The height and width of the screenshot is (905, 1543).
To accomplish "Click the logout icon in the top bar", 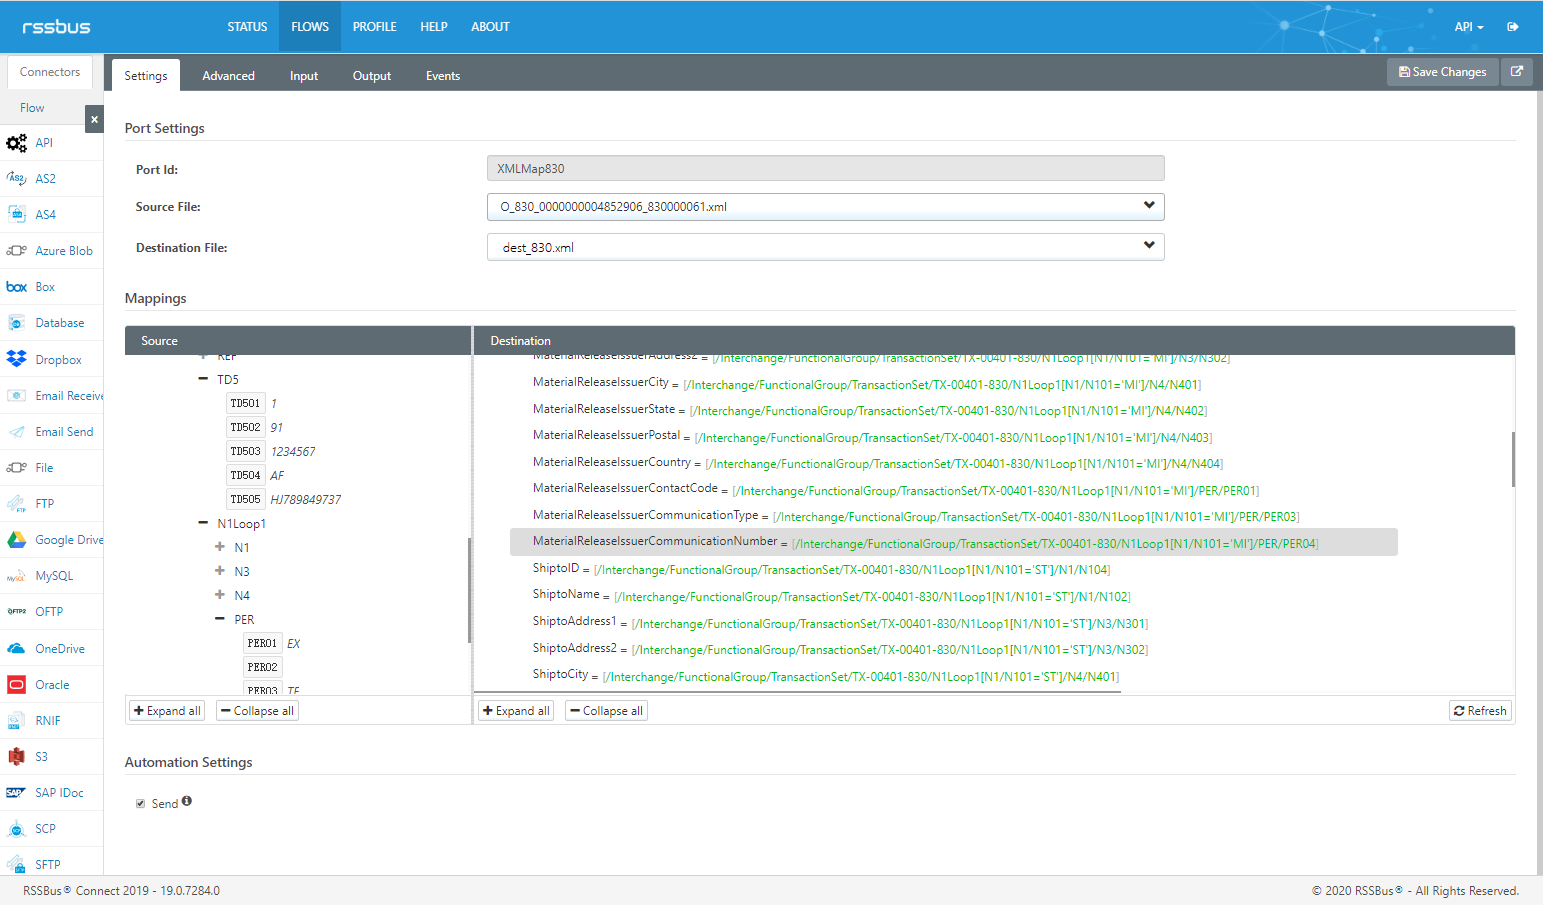I will pos(1513,27).
